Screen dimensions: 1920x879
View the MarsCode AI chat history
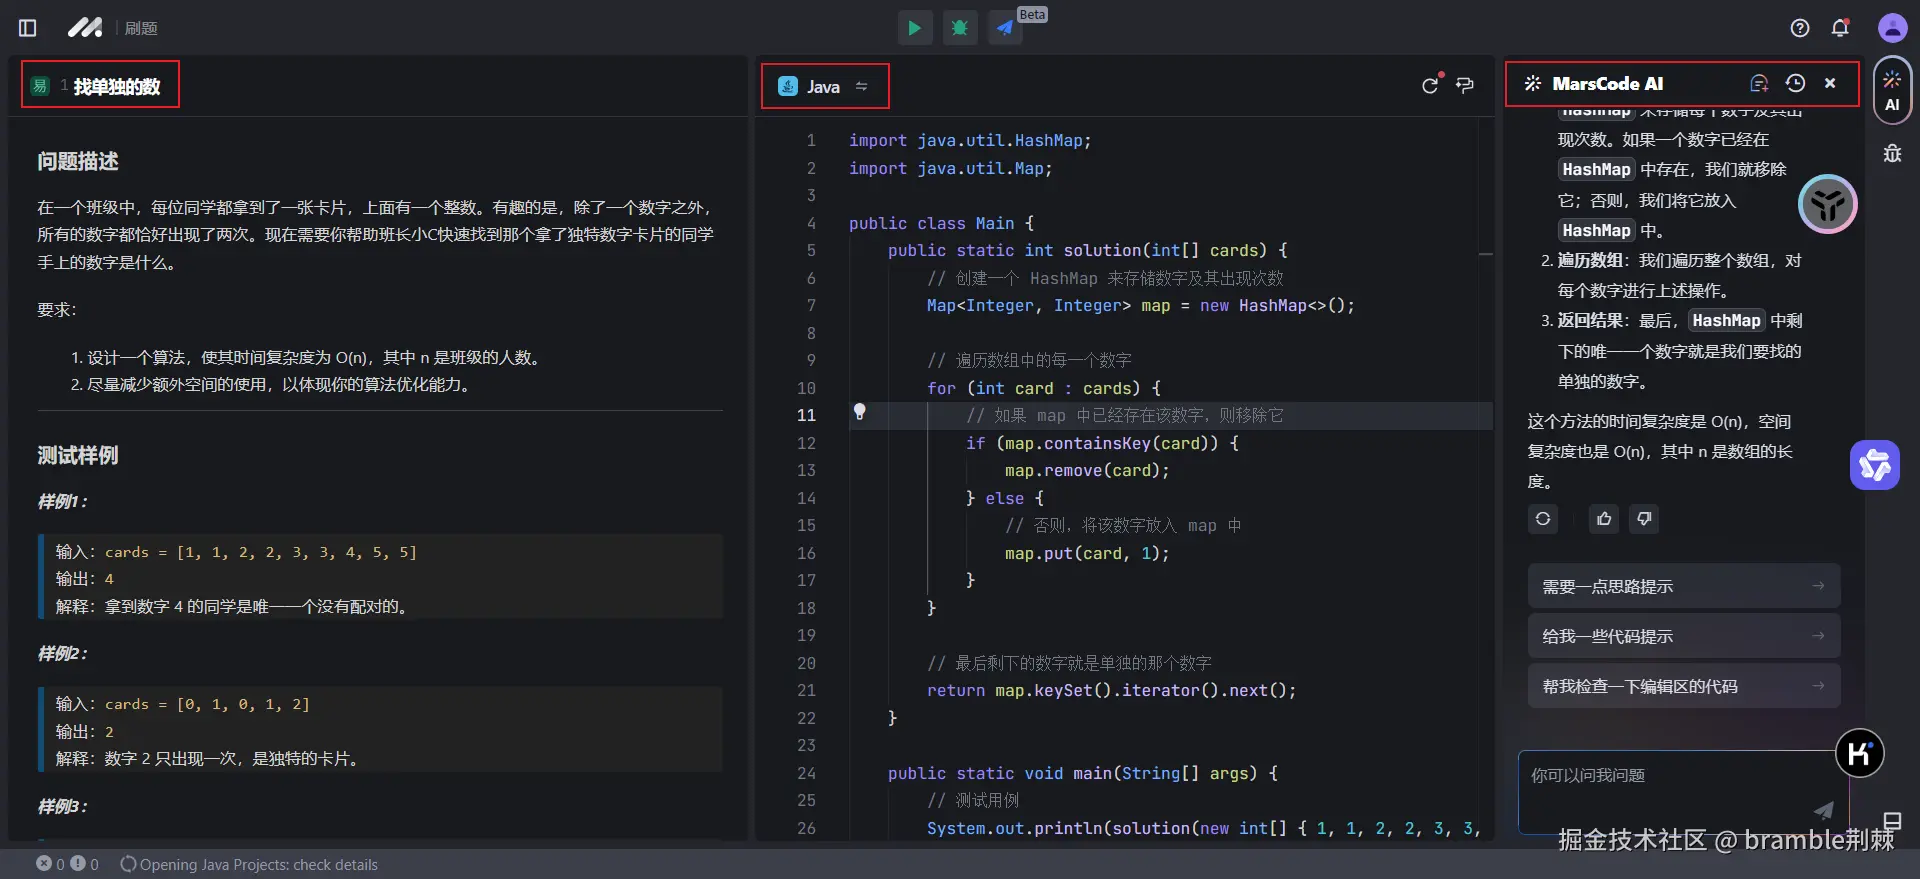[1795, 84]
